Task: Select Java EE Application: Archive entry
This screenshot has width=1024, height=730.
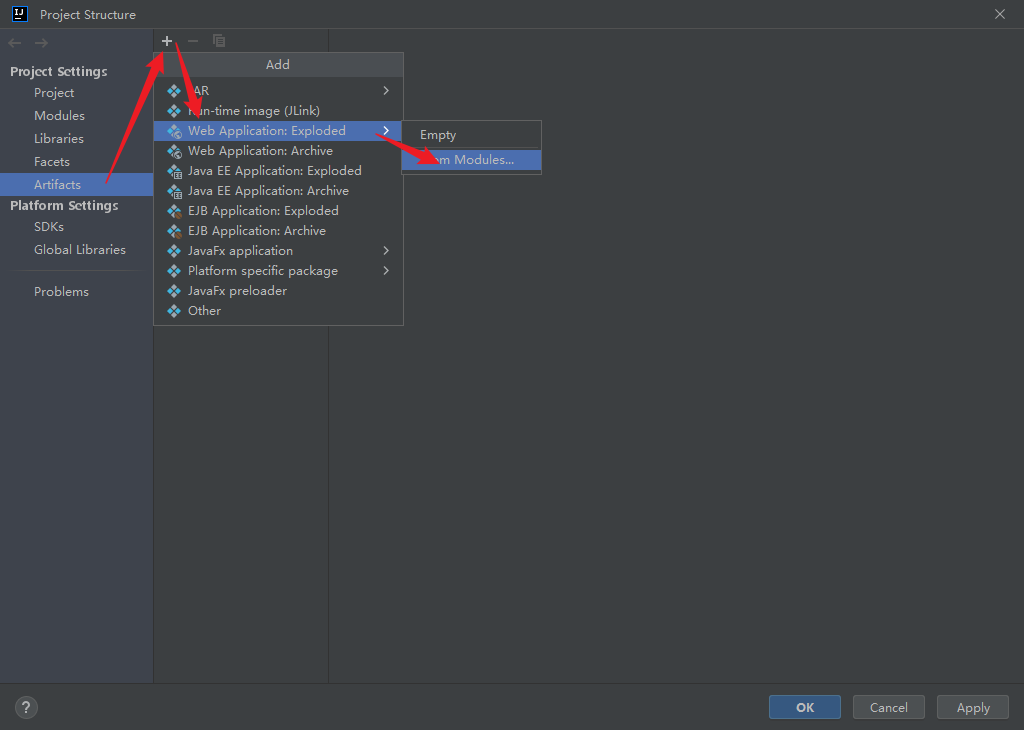Action: coord(278,191)
